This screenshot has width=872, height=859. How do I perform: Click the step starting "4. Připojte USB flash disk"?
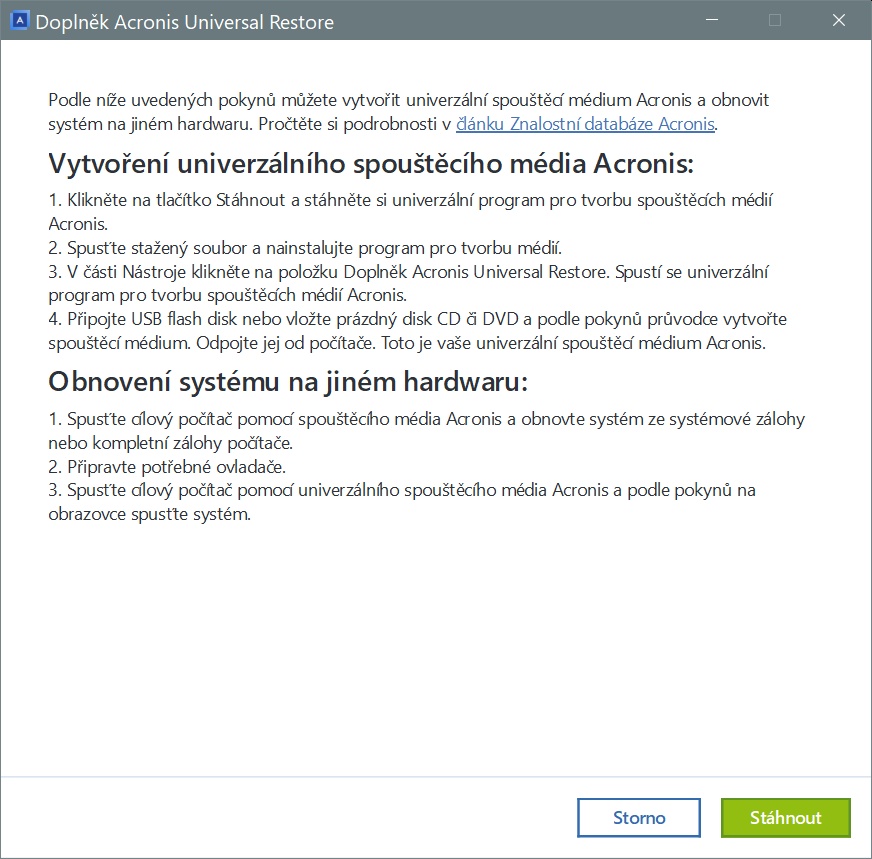click(418, 331)
